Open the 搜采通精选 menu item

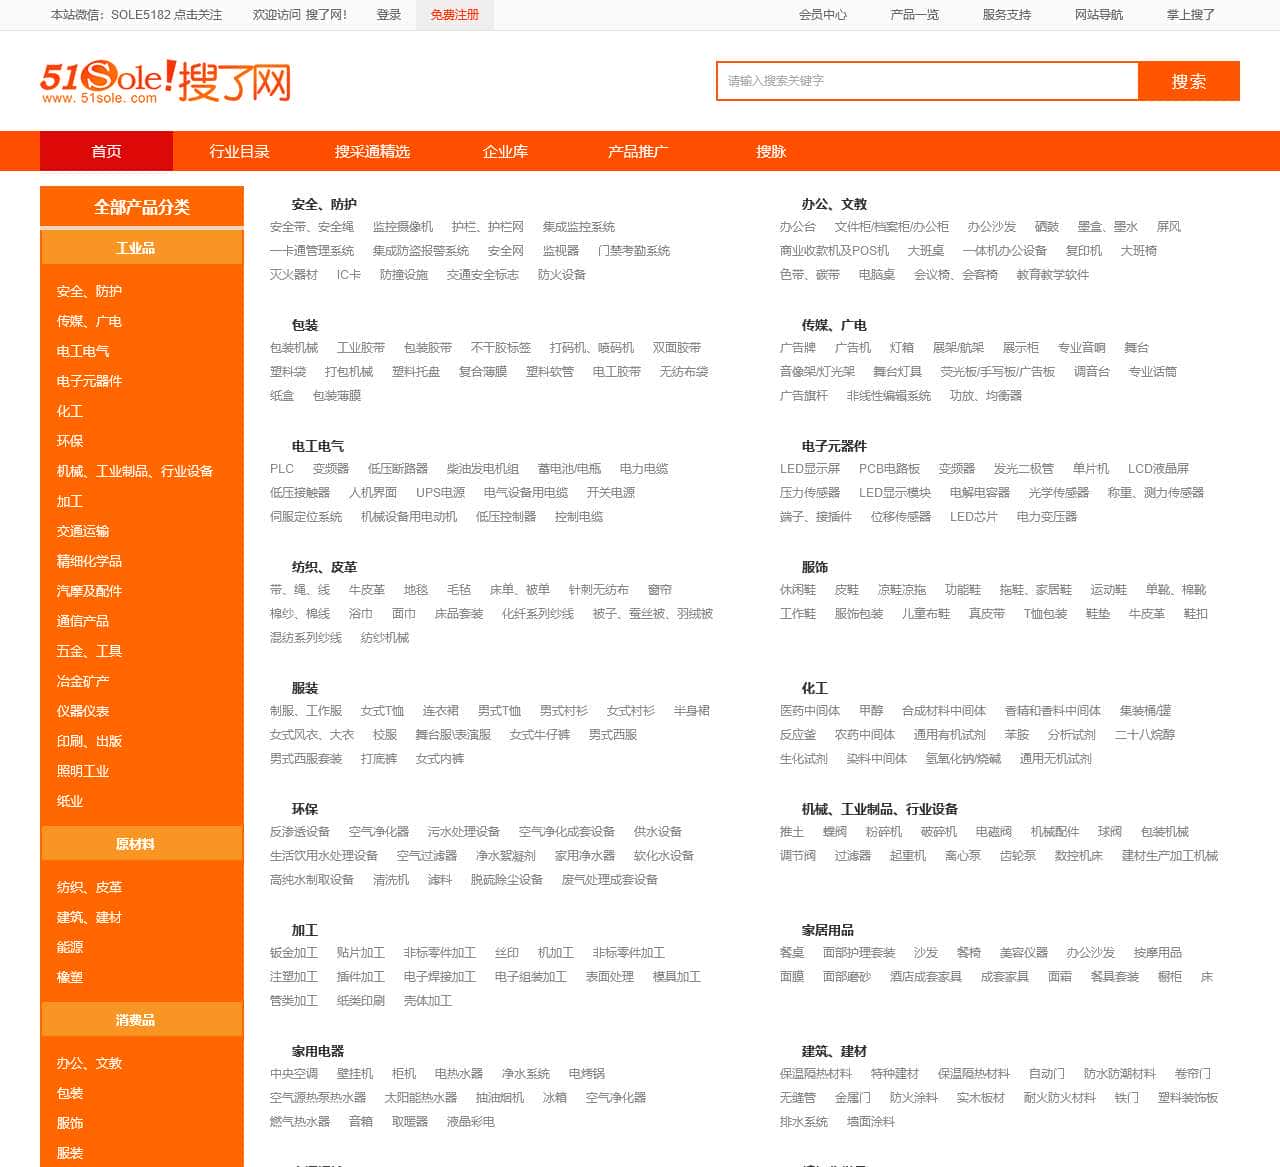tap(372, 152)
